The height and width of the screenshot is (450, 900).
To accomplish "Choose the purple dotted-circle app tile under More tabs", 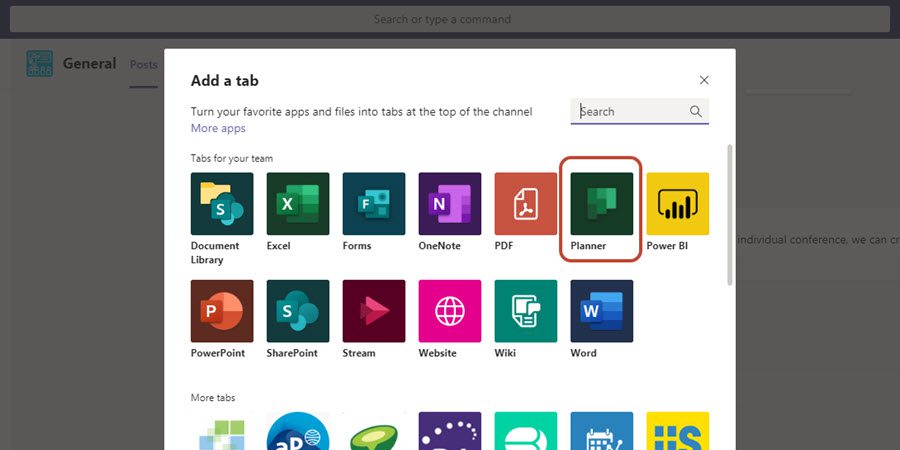I will tap(450, 430).
